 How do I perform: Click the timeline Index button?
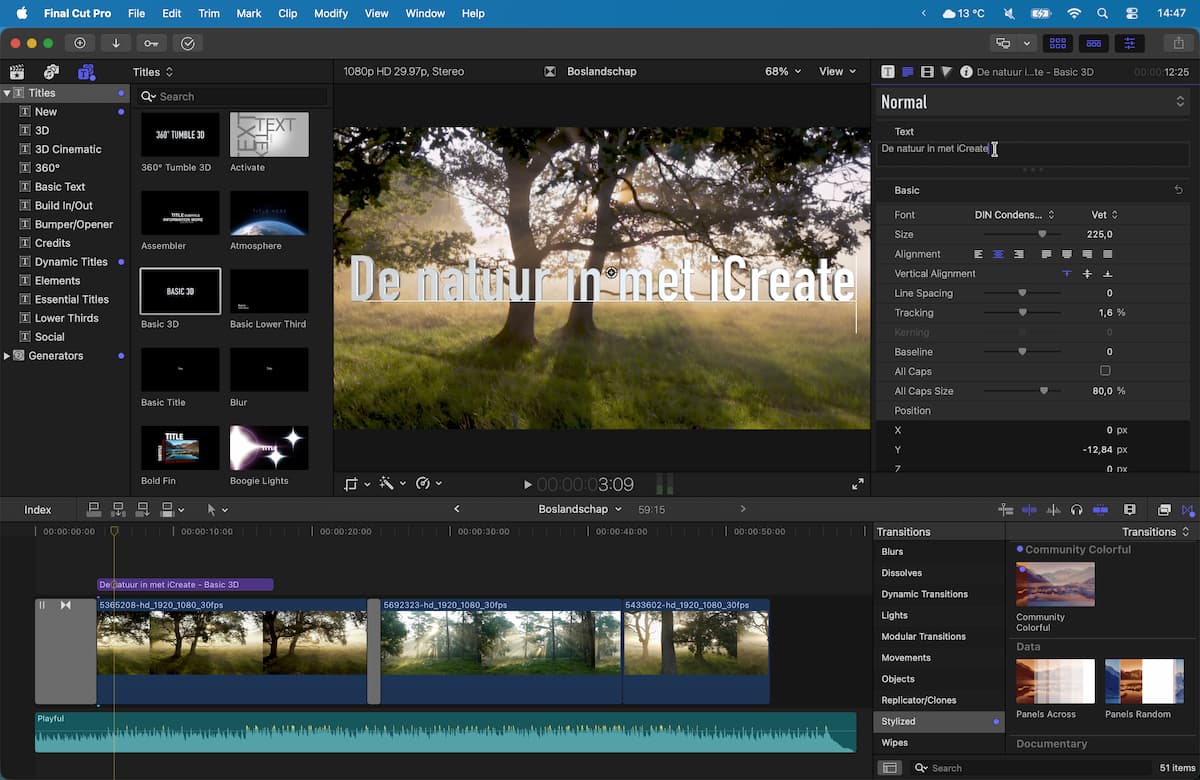click(x=38, y=509)
